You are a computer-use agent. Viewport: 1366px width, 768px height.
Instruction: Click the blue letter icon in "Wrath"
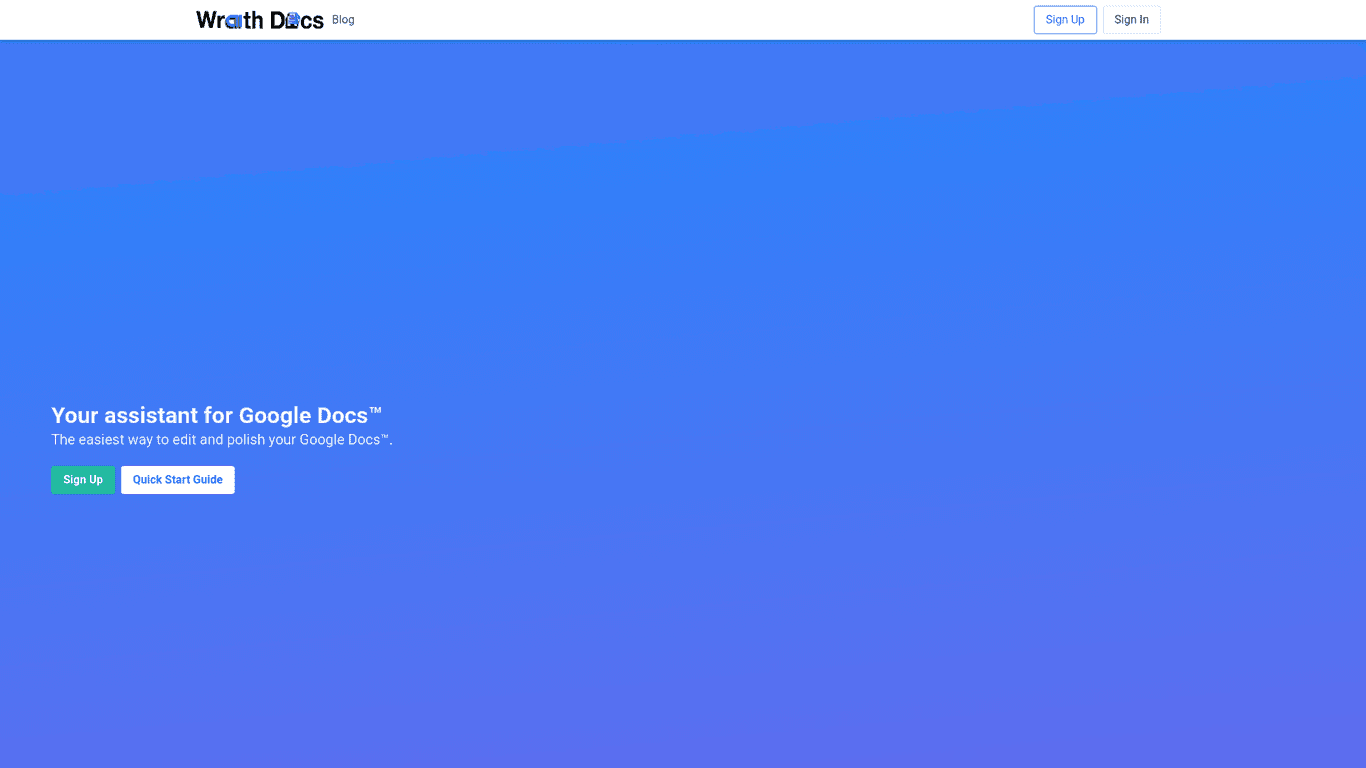(x=233, y=21)
